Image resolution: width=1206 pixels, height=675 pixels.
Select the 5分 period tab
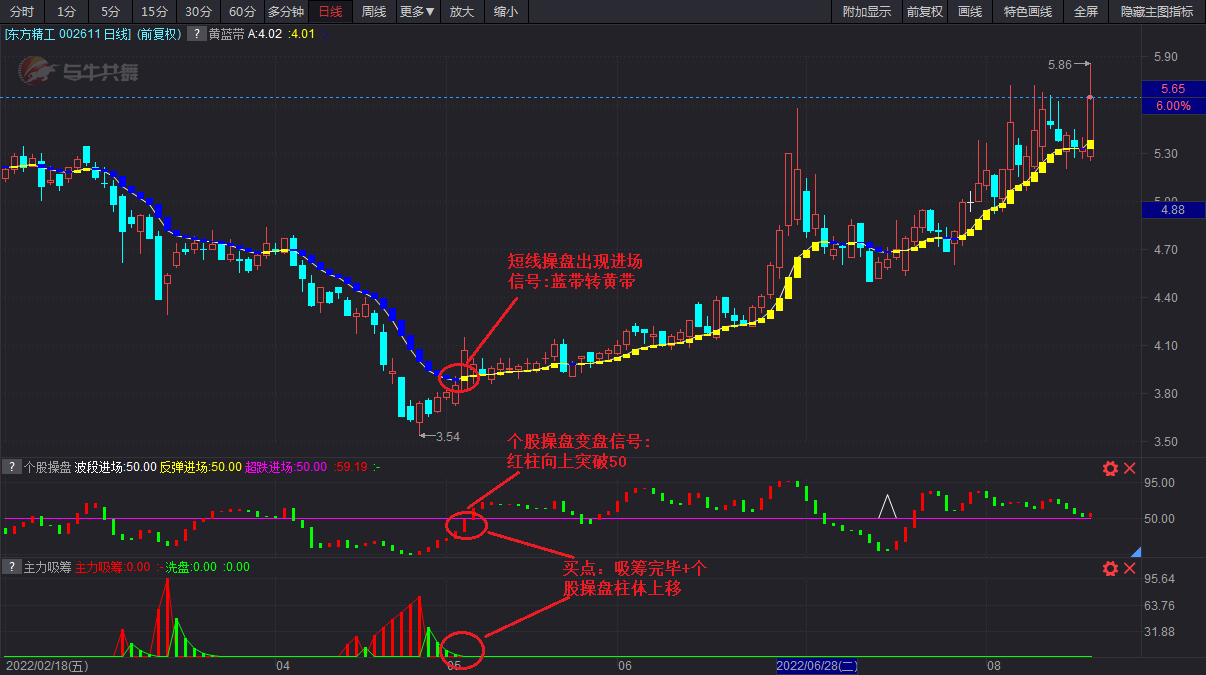[x=110, y=12]
